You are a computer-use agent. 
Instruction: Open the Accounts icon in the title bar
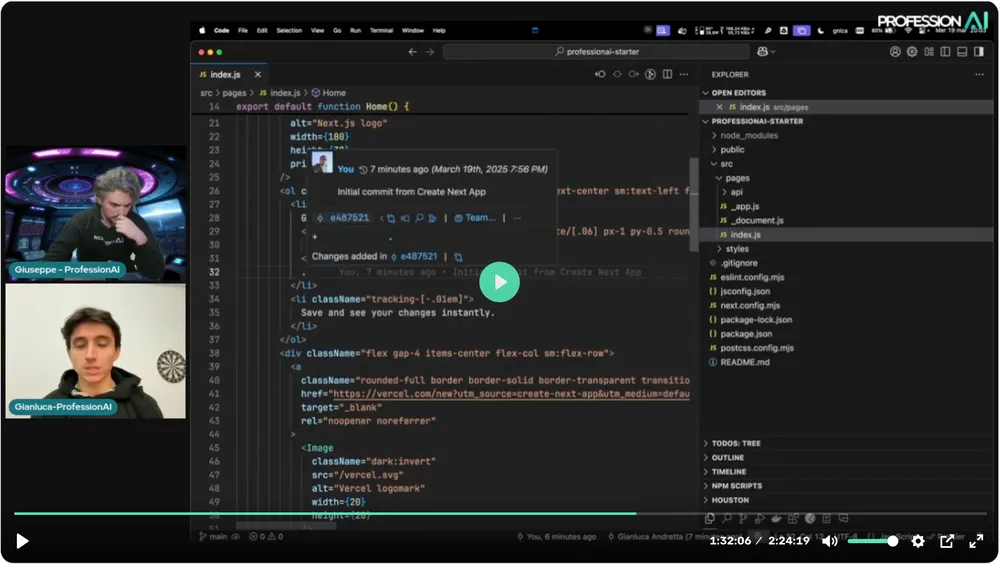[x=895, y=52]
